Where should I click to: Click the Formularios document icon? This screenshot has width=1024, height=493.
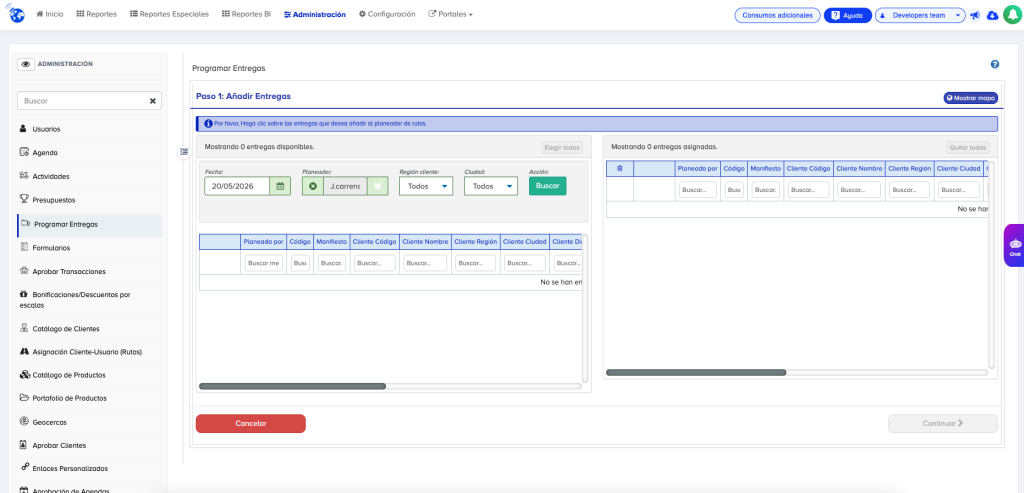(24, 247)
